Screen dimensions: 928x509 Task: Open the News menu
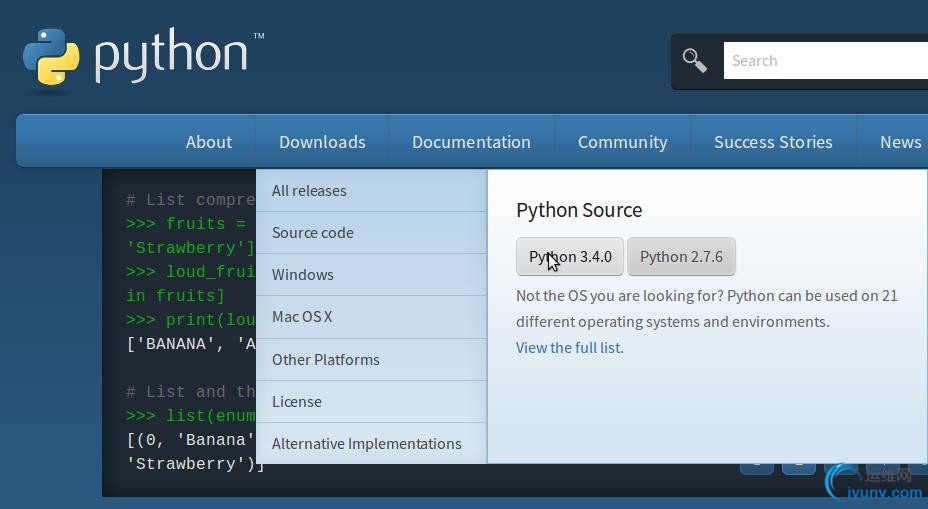[x=900, y=141]
